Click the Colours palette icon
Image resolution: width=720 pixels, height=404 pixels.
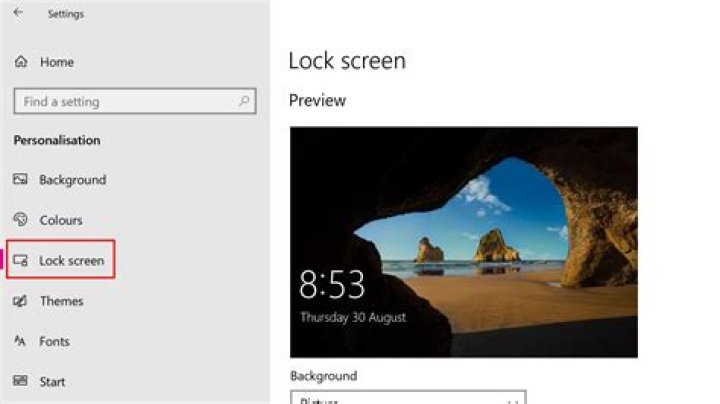(21, 220)
